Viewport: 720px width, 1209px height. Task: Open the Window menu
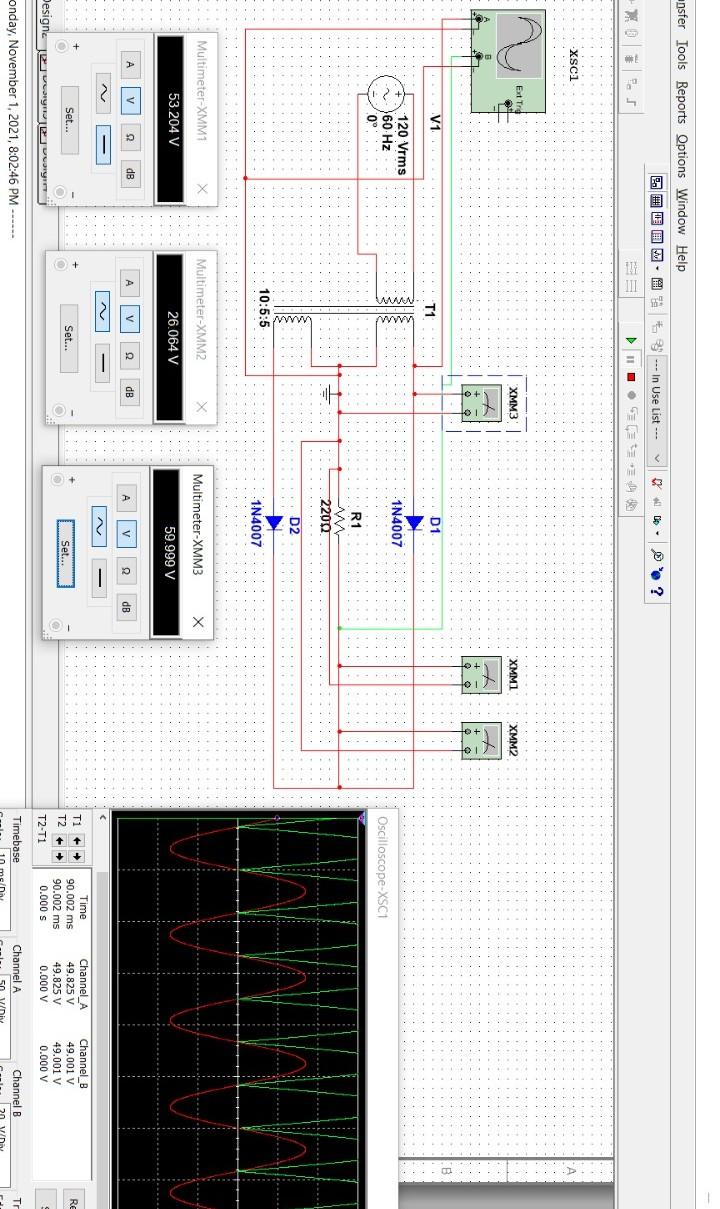coord(681,210)
